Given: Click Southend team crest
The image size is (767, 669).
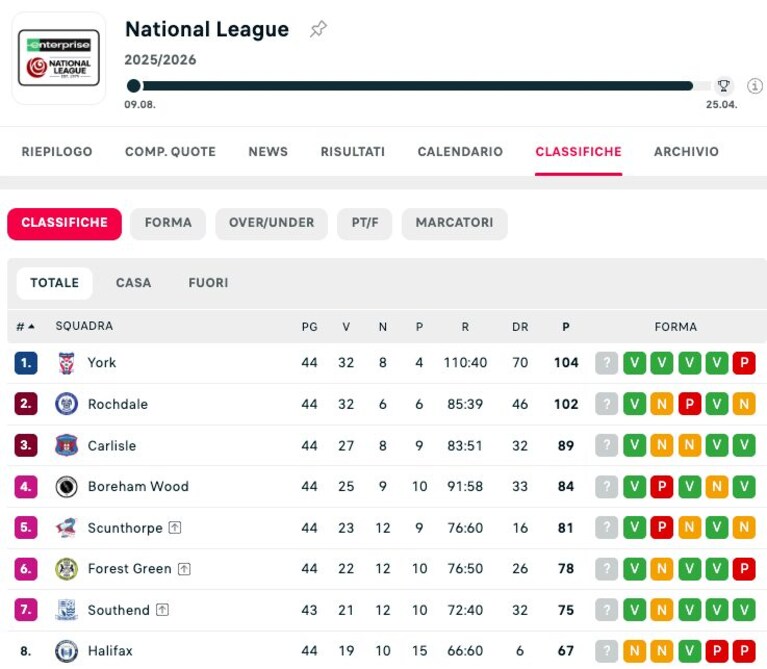Looking at the screenshot, I should click(67, 610).
